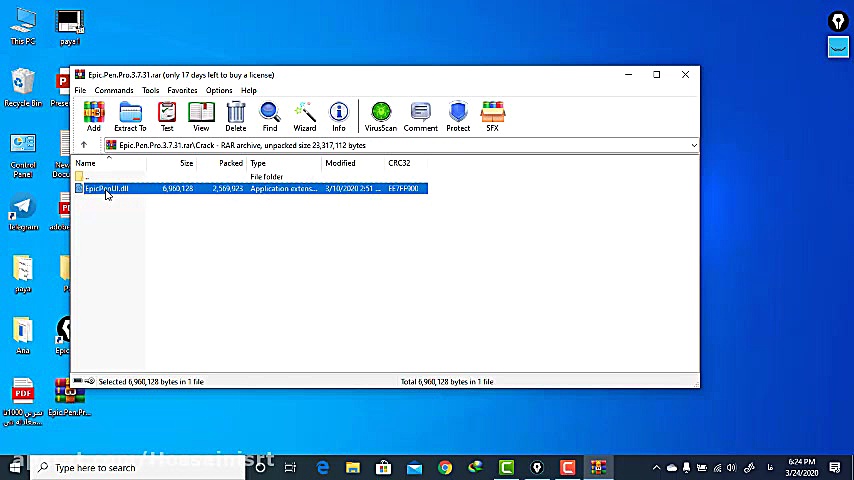Select the Recycle Bin desktop icon
The image size is (854, 480).
(x=23, y=88)
